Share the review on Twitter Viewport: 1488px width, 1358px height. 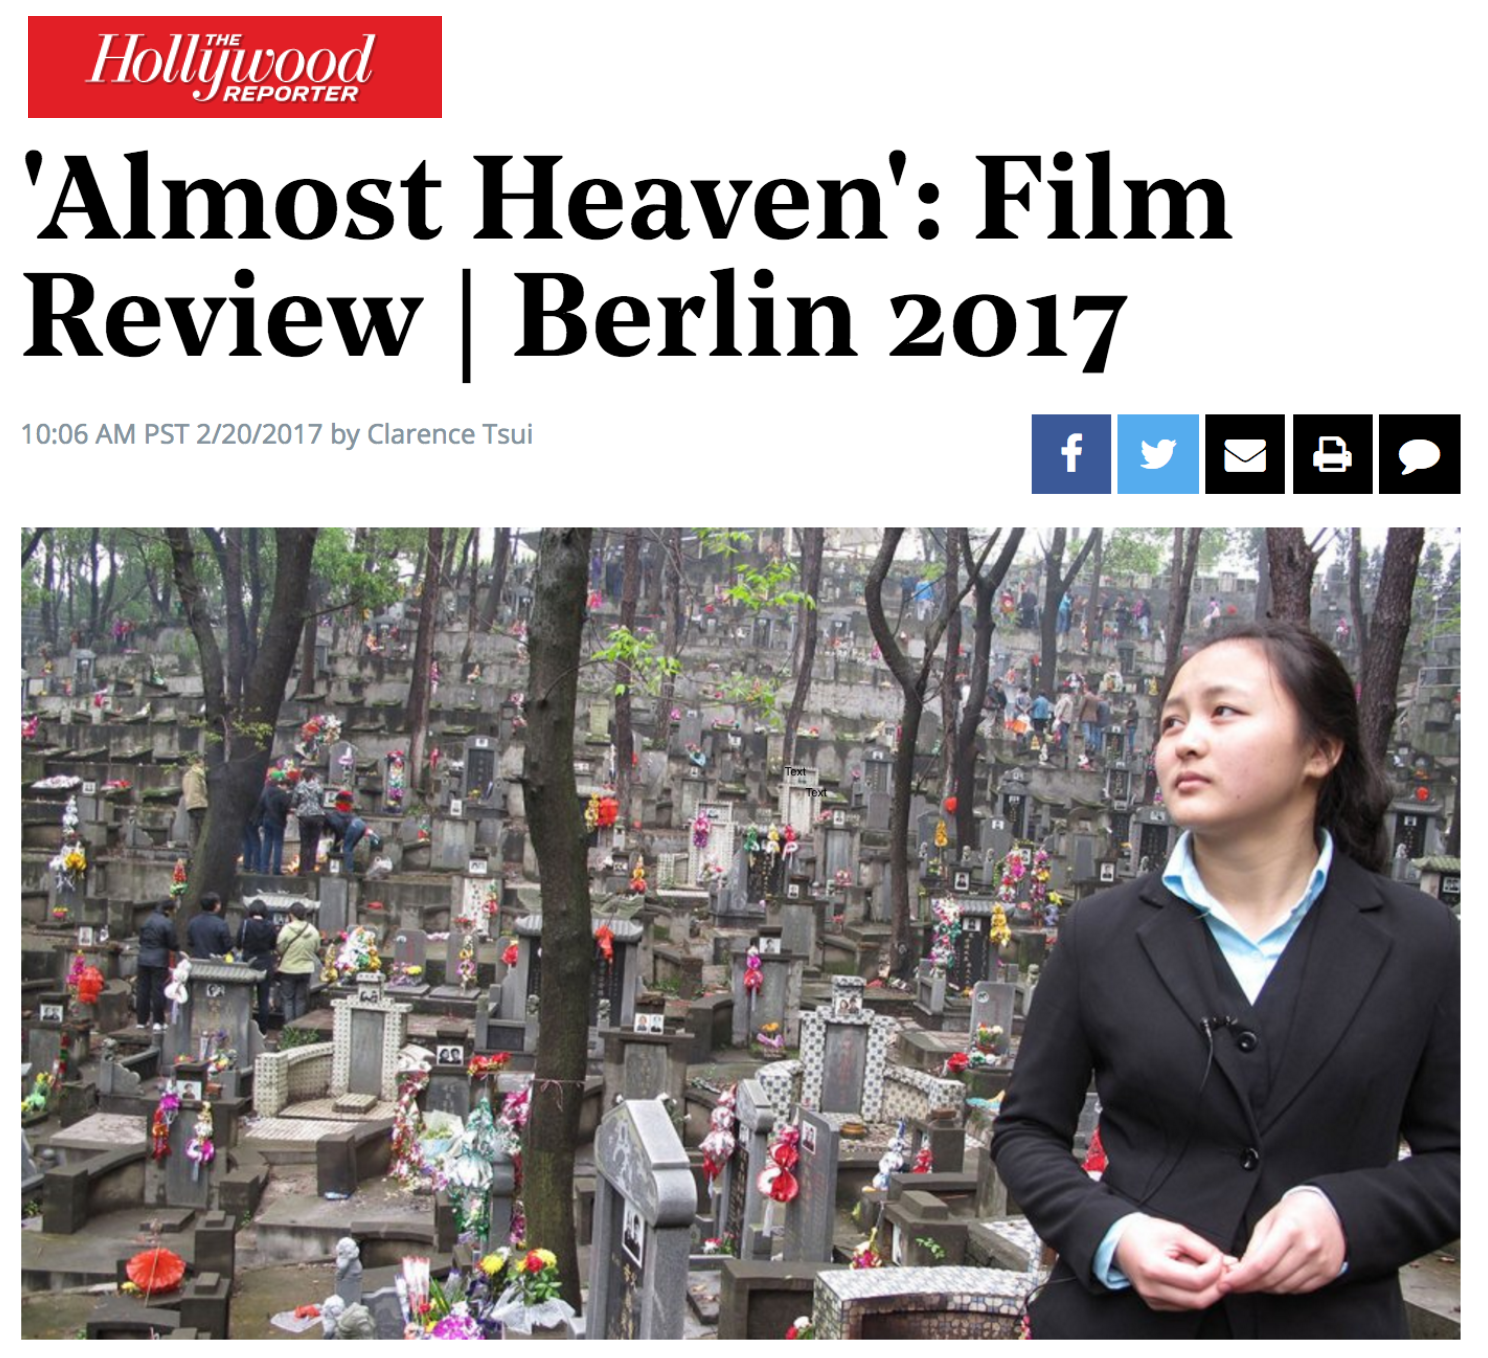1158,454
